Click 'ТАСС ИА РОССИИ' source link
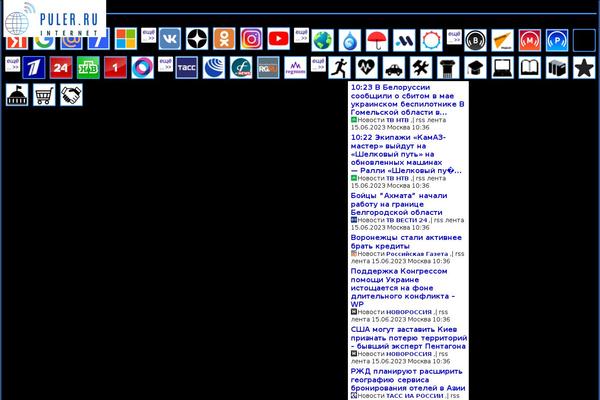This screenshot has width=600, height=400. point(414,396)
